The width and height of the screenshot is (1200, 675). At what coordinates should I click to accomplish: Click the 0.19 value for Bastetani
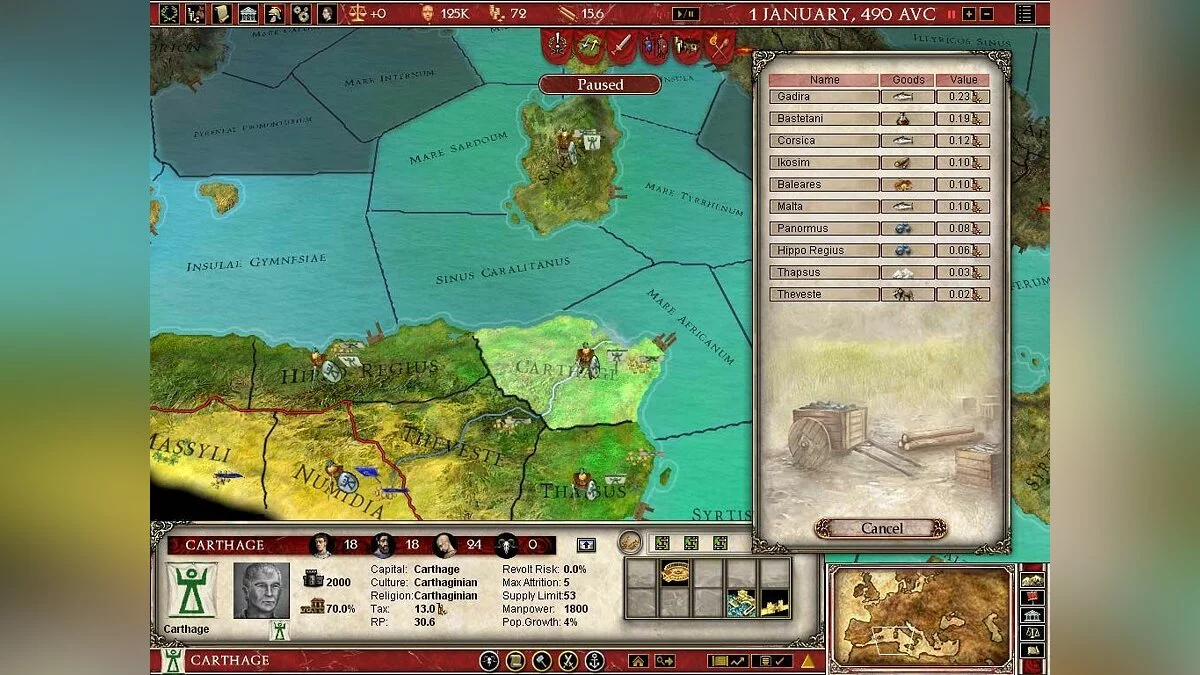click(x=964, y=119)
